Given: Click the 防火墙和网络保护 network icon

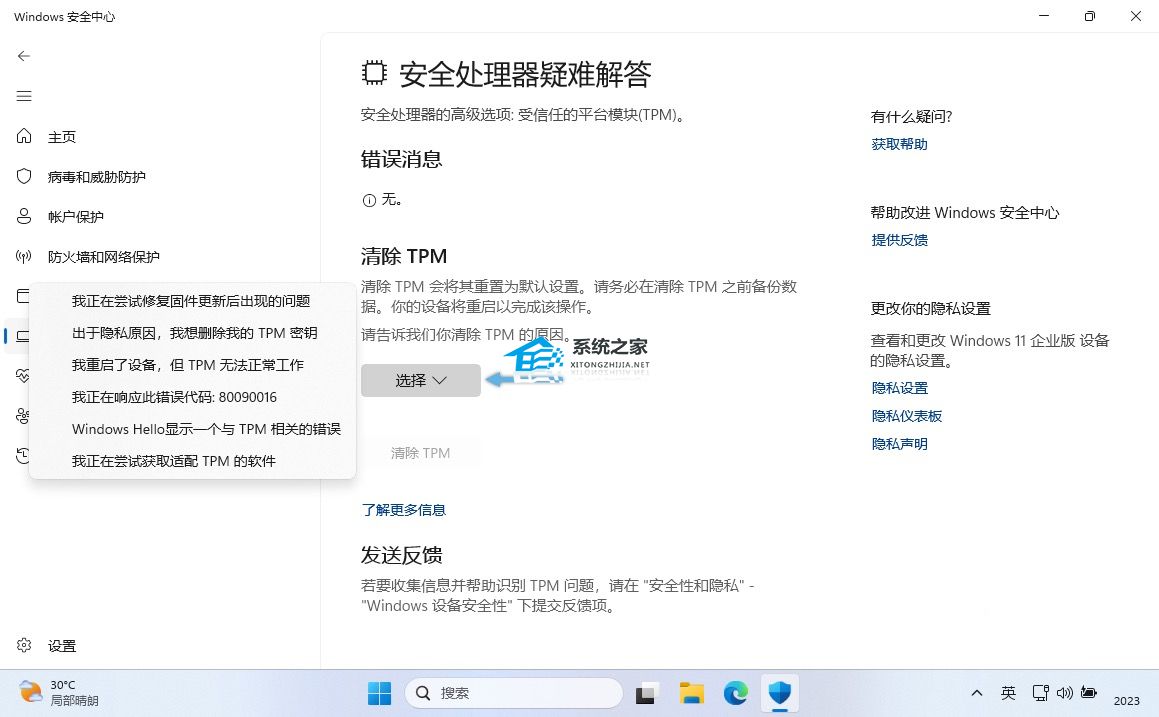Looking at the screenshot, I should (x=24, y=256).
